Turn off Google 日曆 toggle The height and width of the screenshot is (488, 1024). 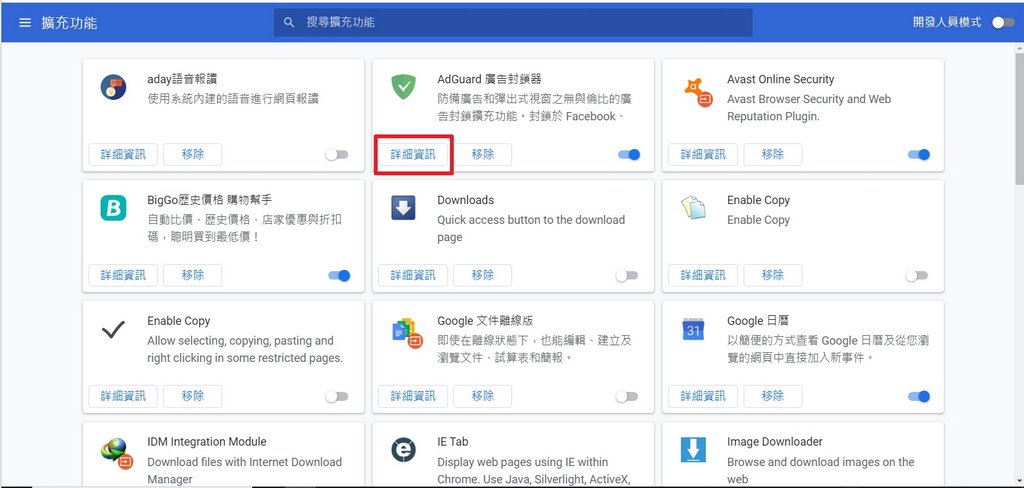pos(918,397)
